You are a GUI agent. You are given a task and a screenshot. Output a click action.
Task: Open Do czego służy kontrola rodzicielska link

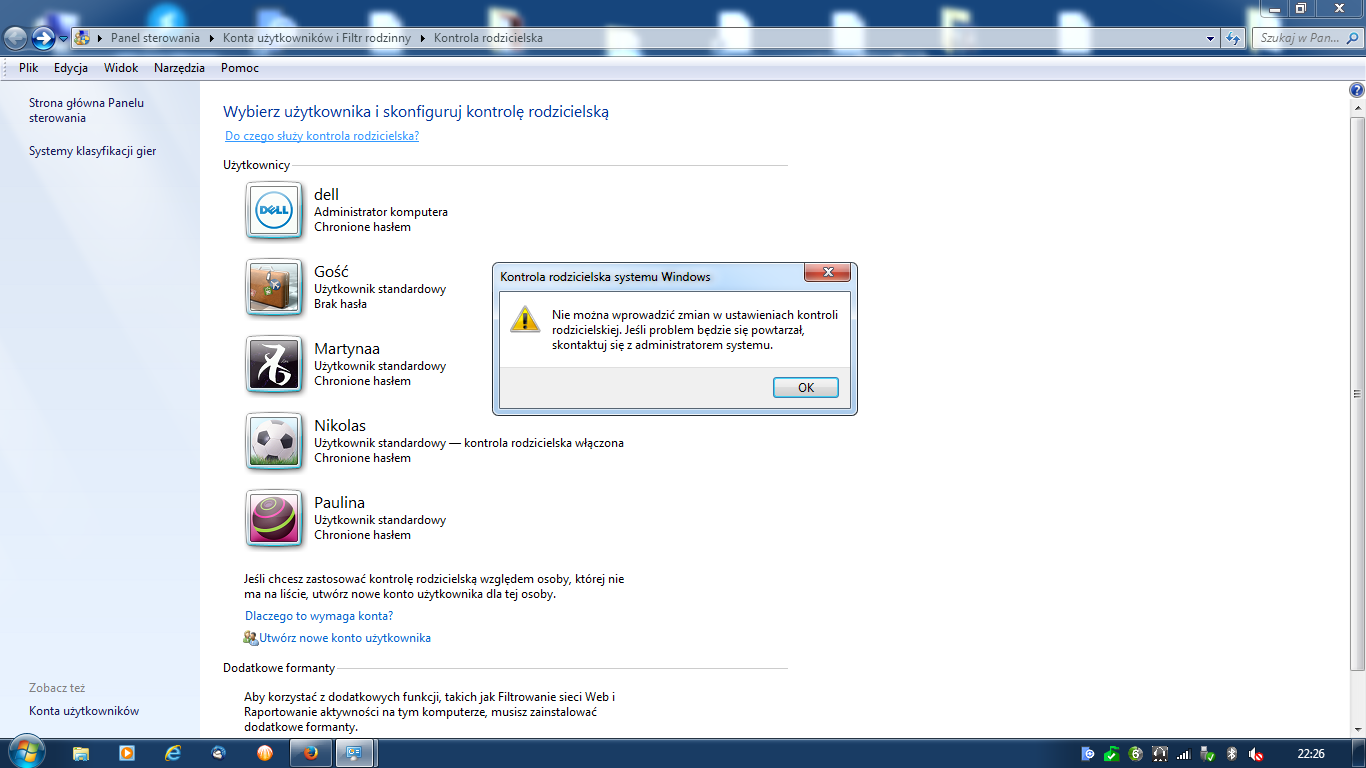click(x=322, y=136)
